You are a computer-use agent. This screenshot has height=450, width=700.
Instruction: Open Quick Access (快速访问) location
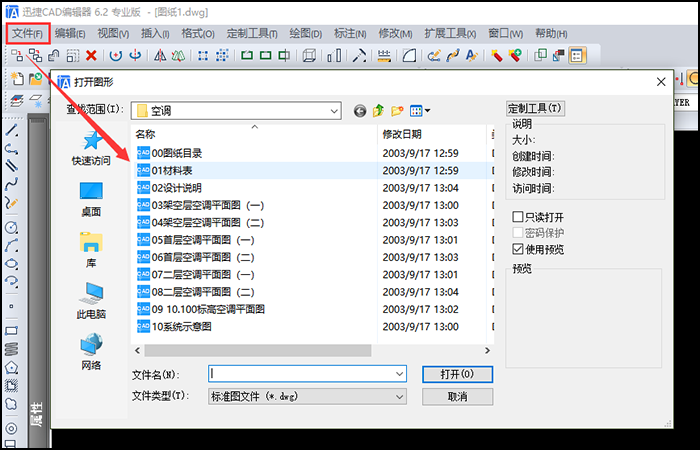91,148
